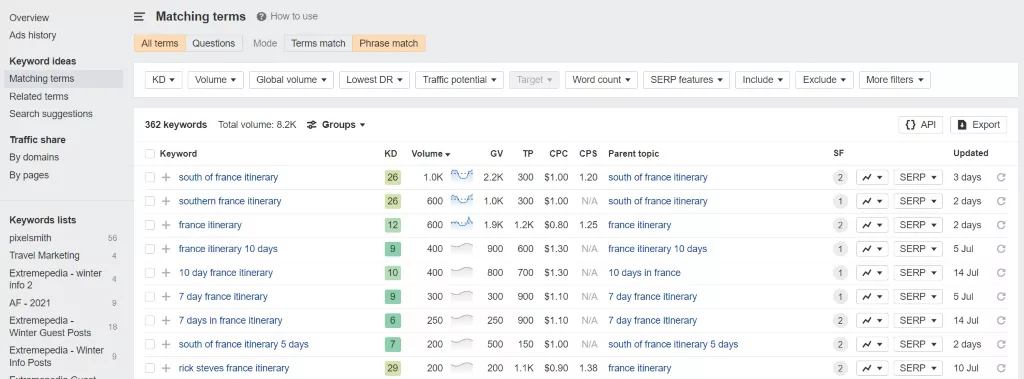Expand the Groups dropdown
The height and width of the screenshot is (379, 1024).
pos(336,125)
